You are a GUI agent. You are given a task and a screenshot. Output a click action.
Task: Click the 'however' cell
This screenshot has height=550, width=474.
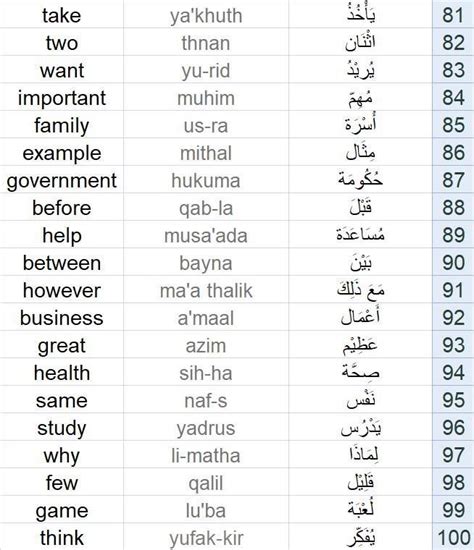pyautogui.click(x=61, y=289)
